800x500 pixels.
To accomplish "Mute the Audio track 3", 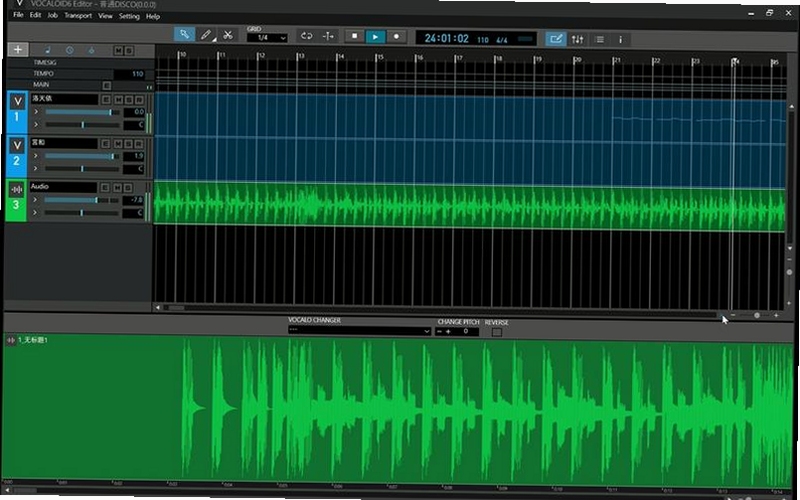I will 117,188.
